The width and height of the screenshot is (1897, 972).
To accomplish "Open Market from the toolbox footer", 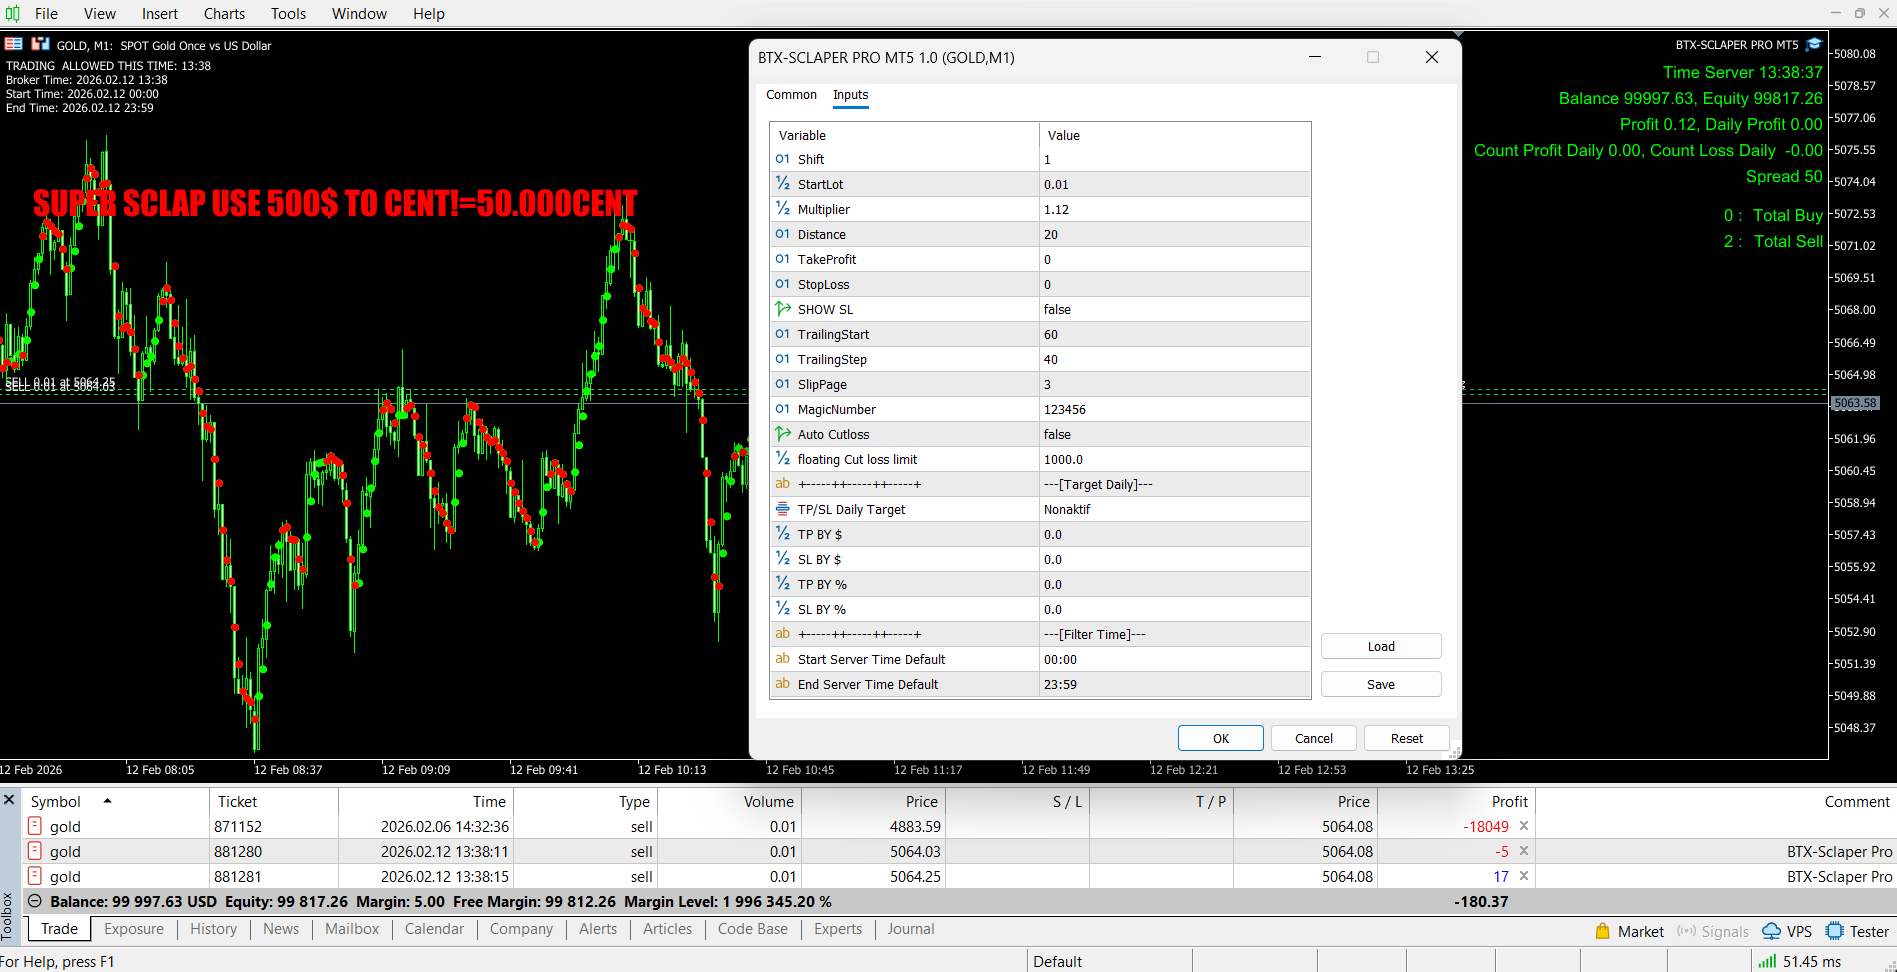I will (1629, 931).
